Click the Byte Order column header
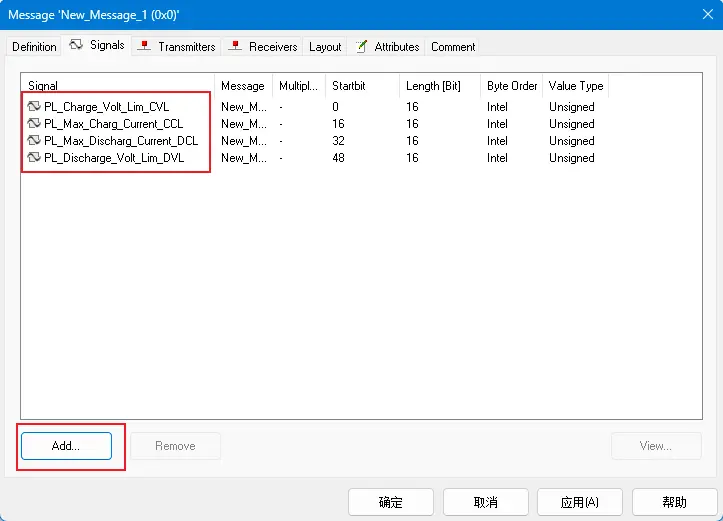This screenshot has height=521, width=723. [x=511, y=86]
